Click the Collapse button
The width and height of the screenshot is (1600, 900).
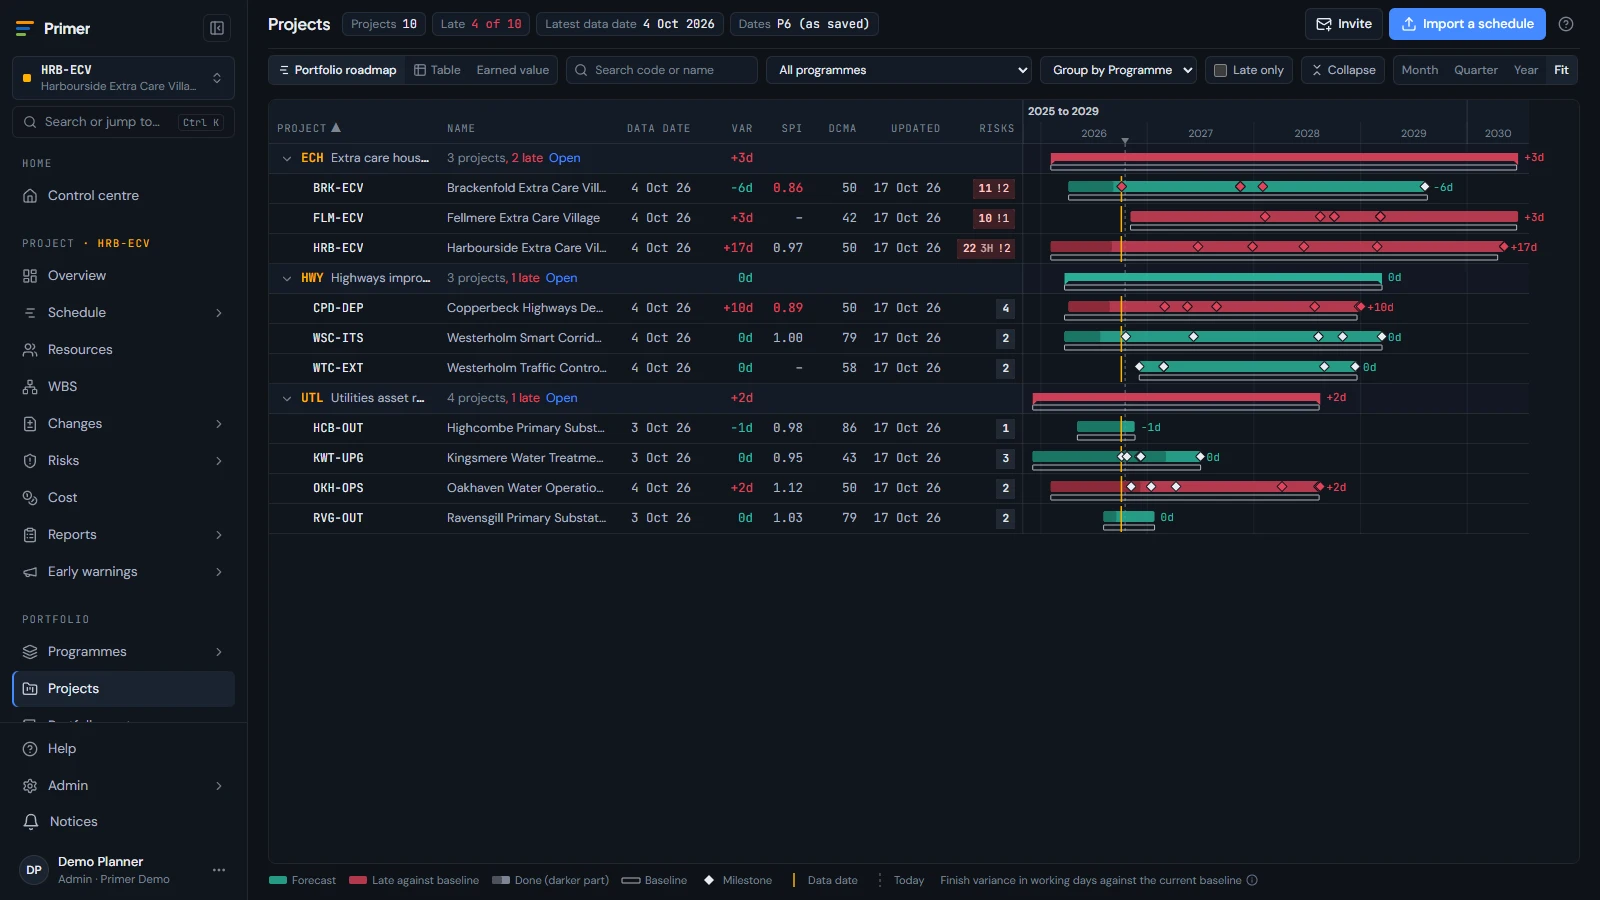click(x=1343, y=70)
